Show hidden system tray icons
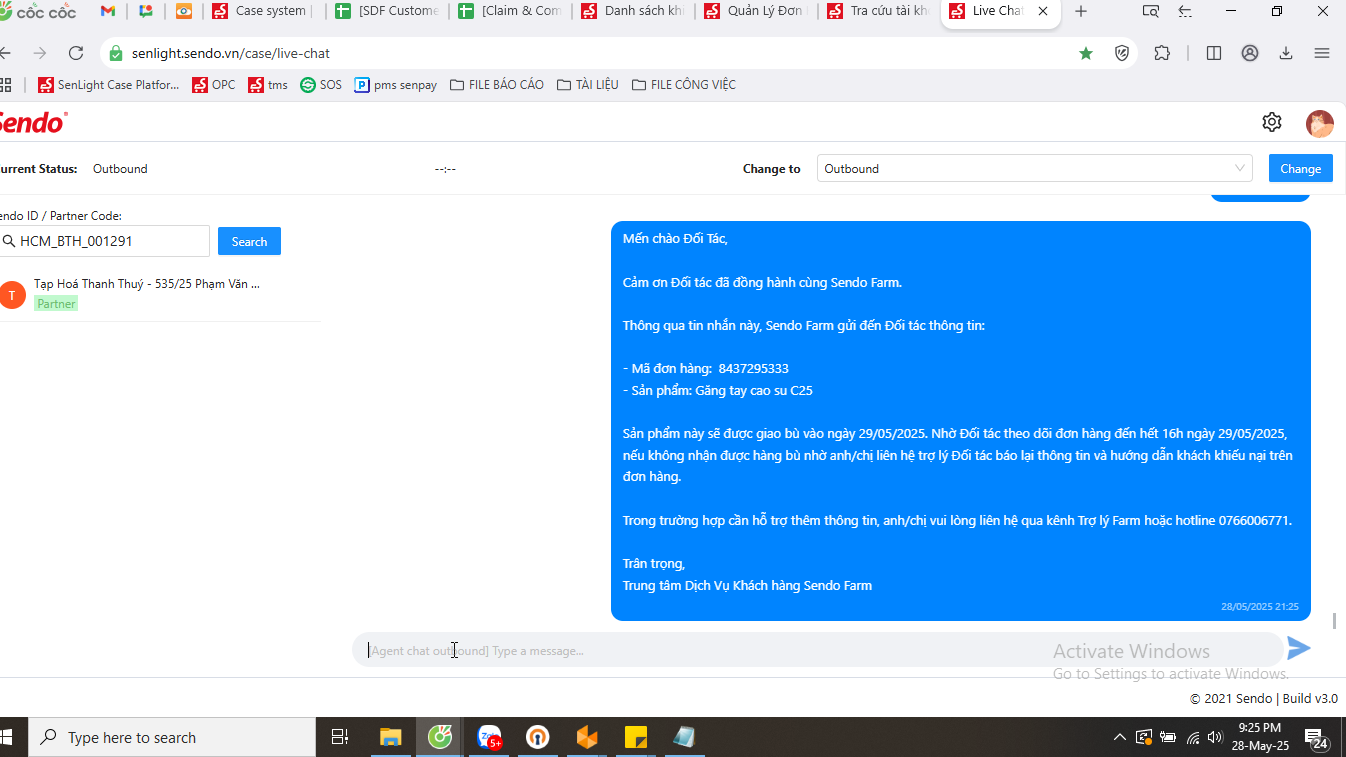Image resolution: width=1346 pixels, height=757 pixels. tap(1120, 738)
